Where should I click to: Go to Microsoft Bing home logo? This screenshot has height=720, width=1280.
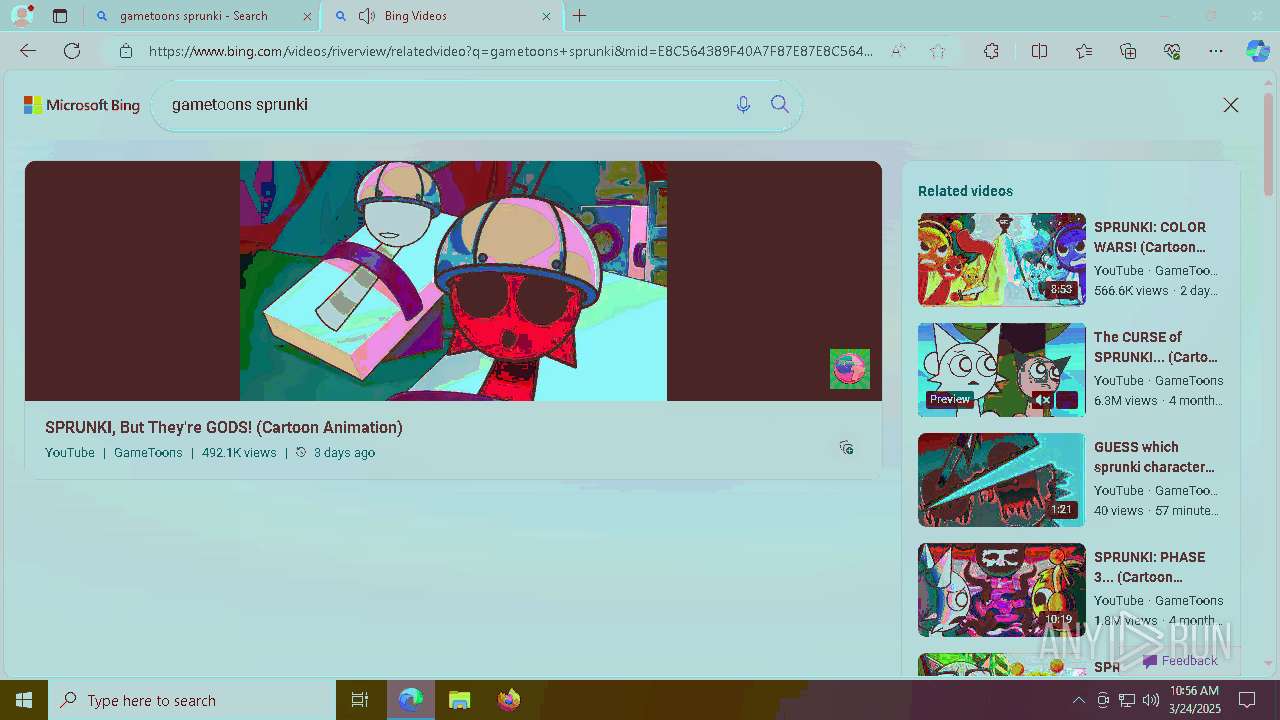[x=82, y=105]
